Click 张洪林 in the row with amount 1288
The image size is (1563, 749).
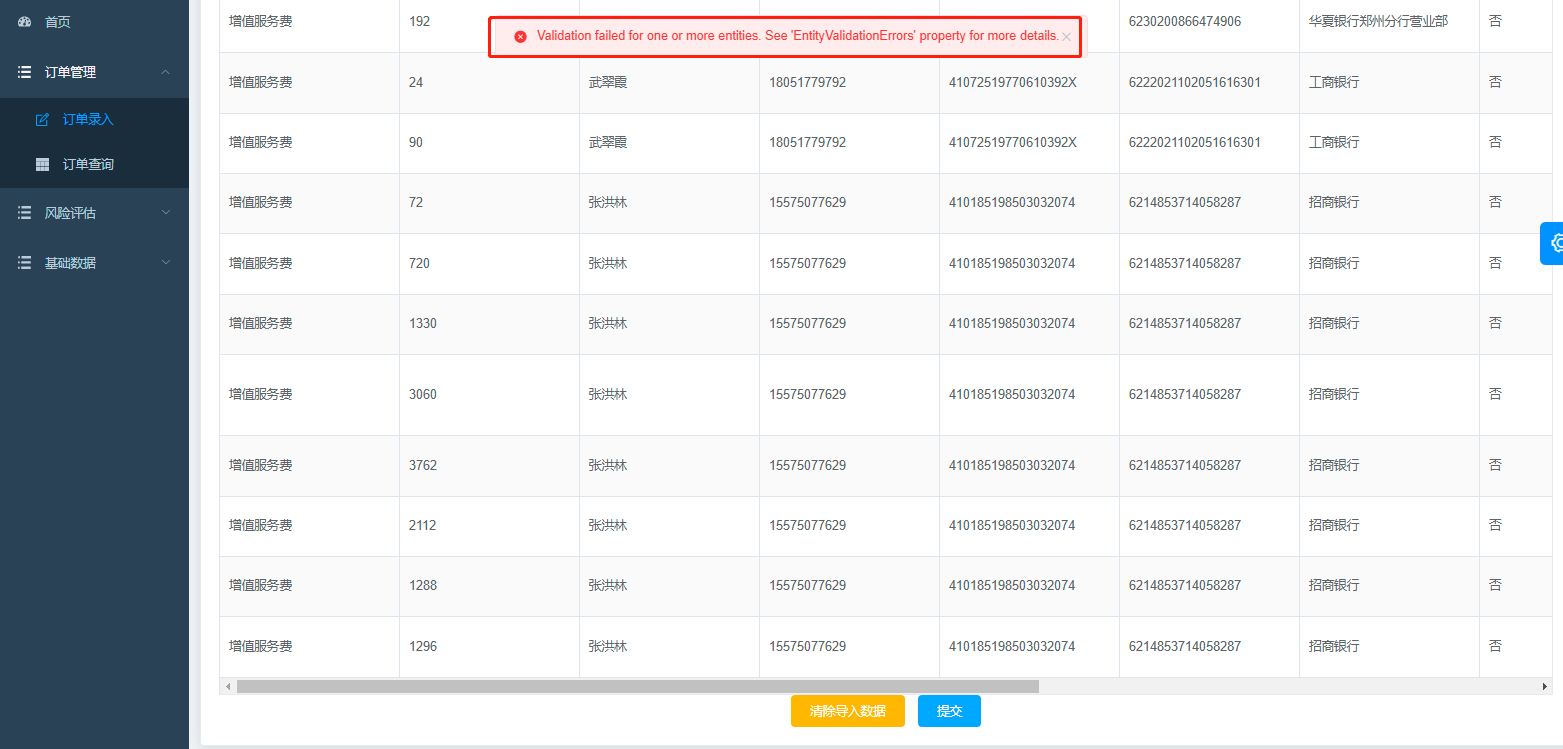(x=608, y=586)
